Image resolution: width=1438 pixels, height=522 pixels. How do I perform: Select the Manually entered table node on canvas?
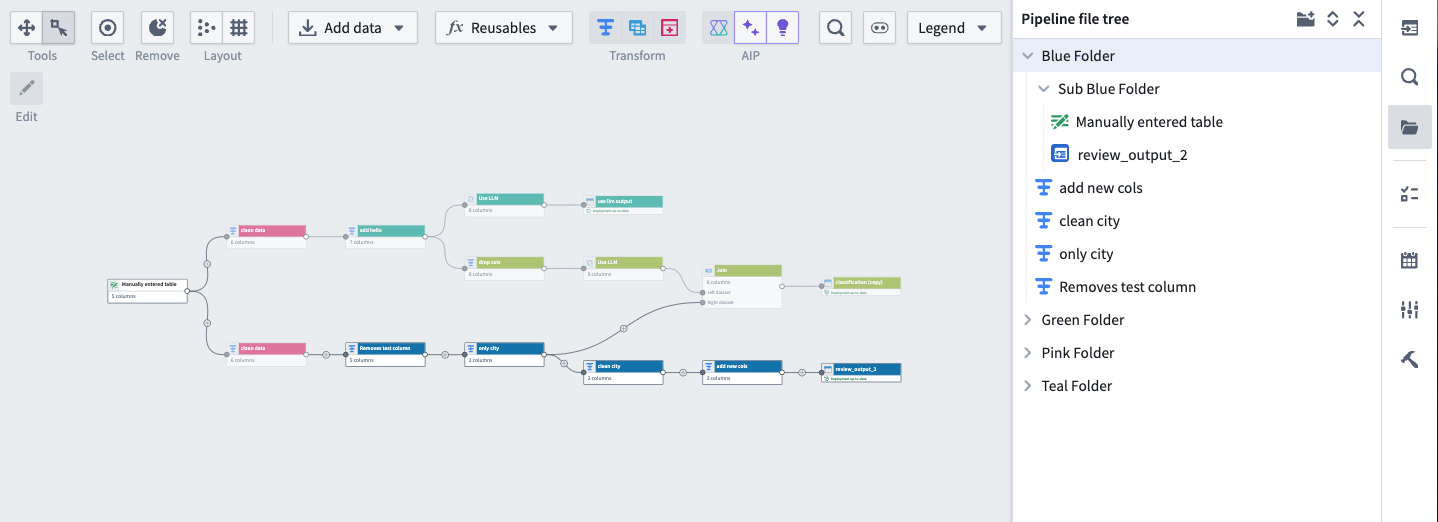147,290
